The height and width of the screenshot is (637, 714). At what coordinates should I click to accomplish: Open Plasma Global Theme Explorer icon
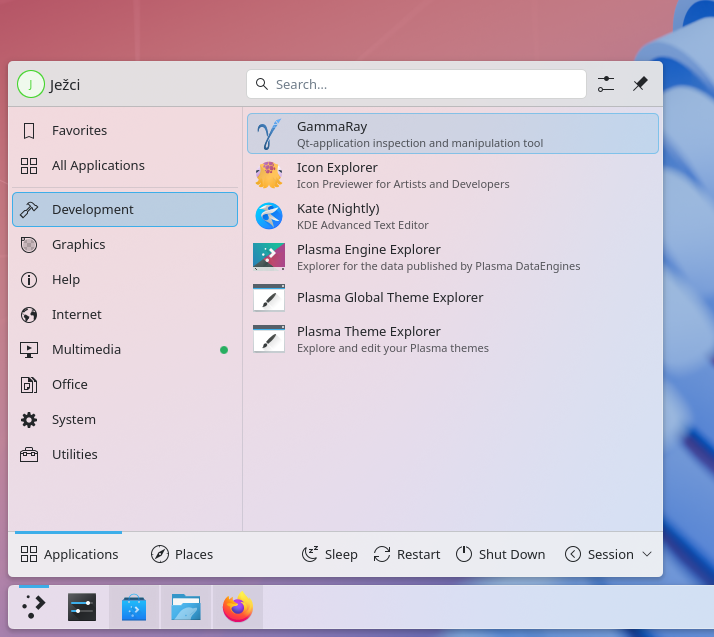(269, 298)
